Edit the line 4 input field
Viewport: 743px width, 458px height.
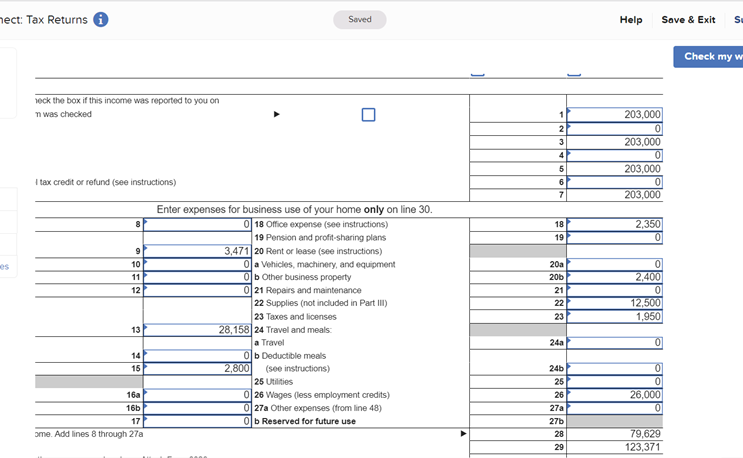(x=615, y=155)
